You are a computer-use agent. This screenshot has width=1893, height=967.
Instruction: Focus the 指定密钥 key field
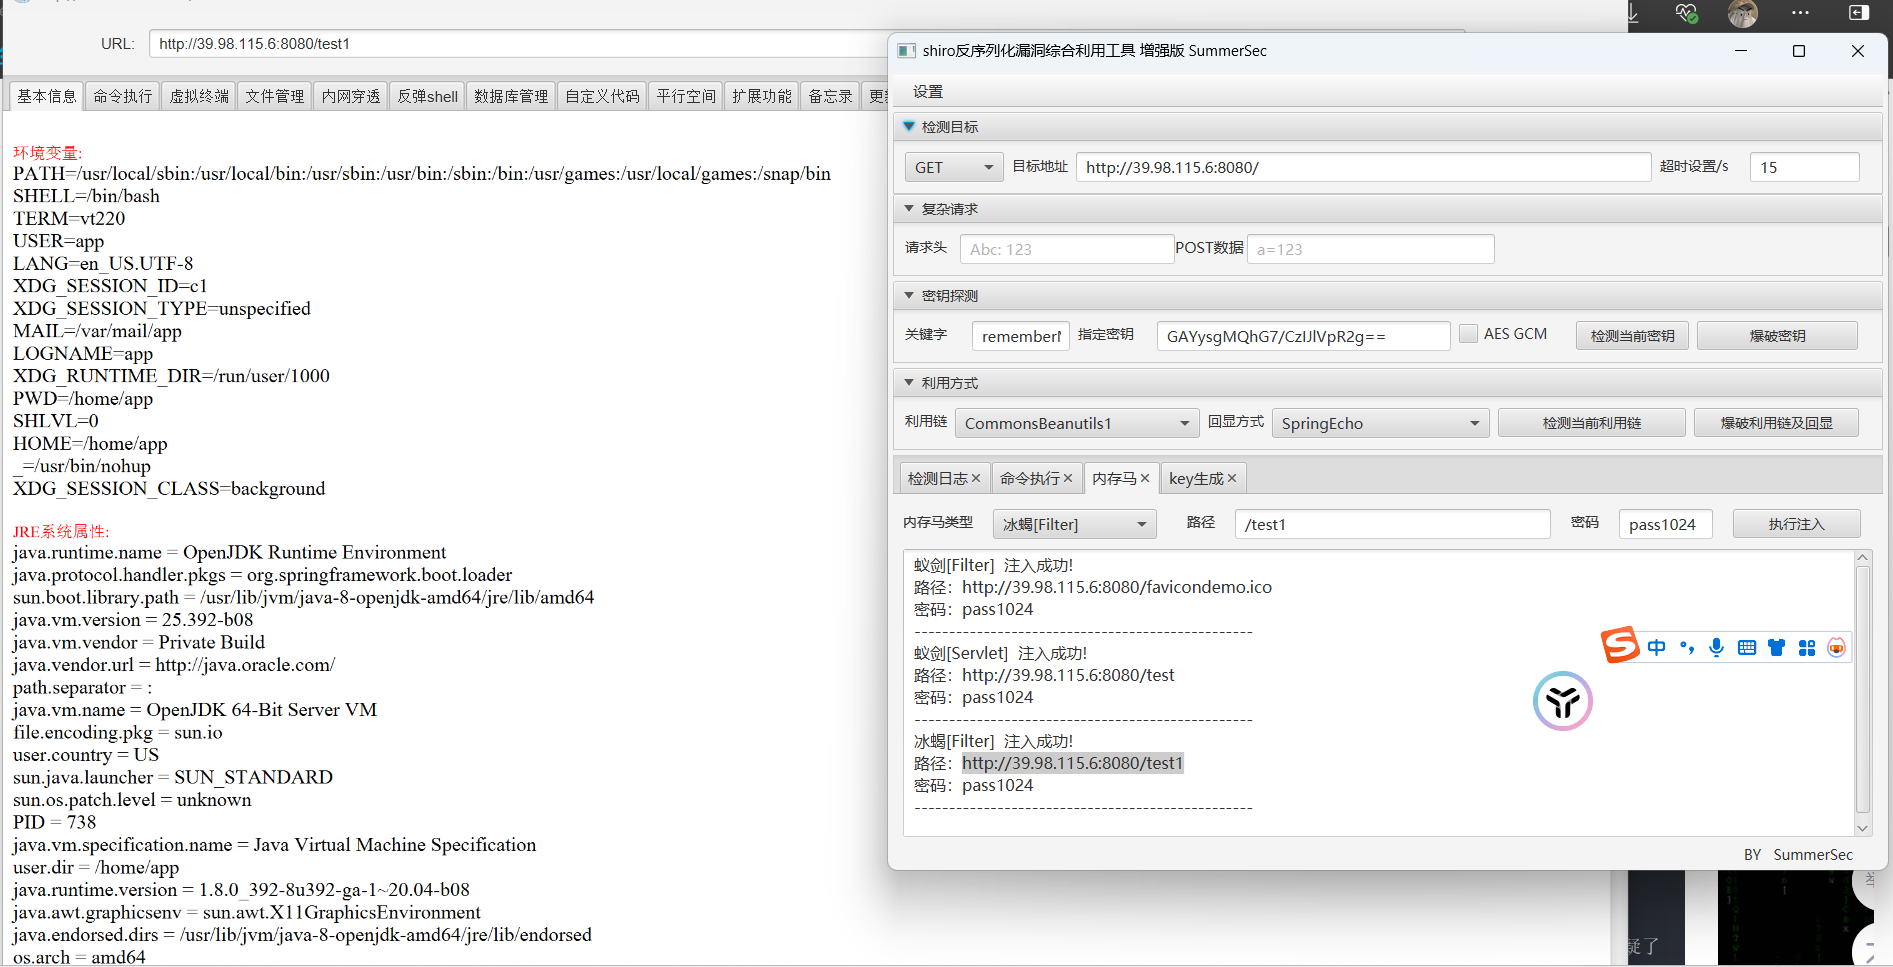coord(1303,336)
